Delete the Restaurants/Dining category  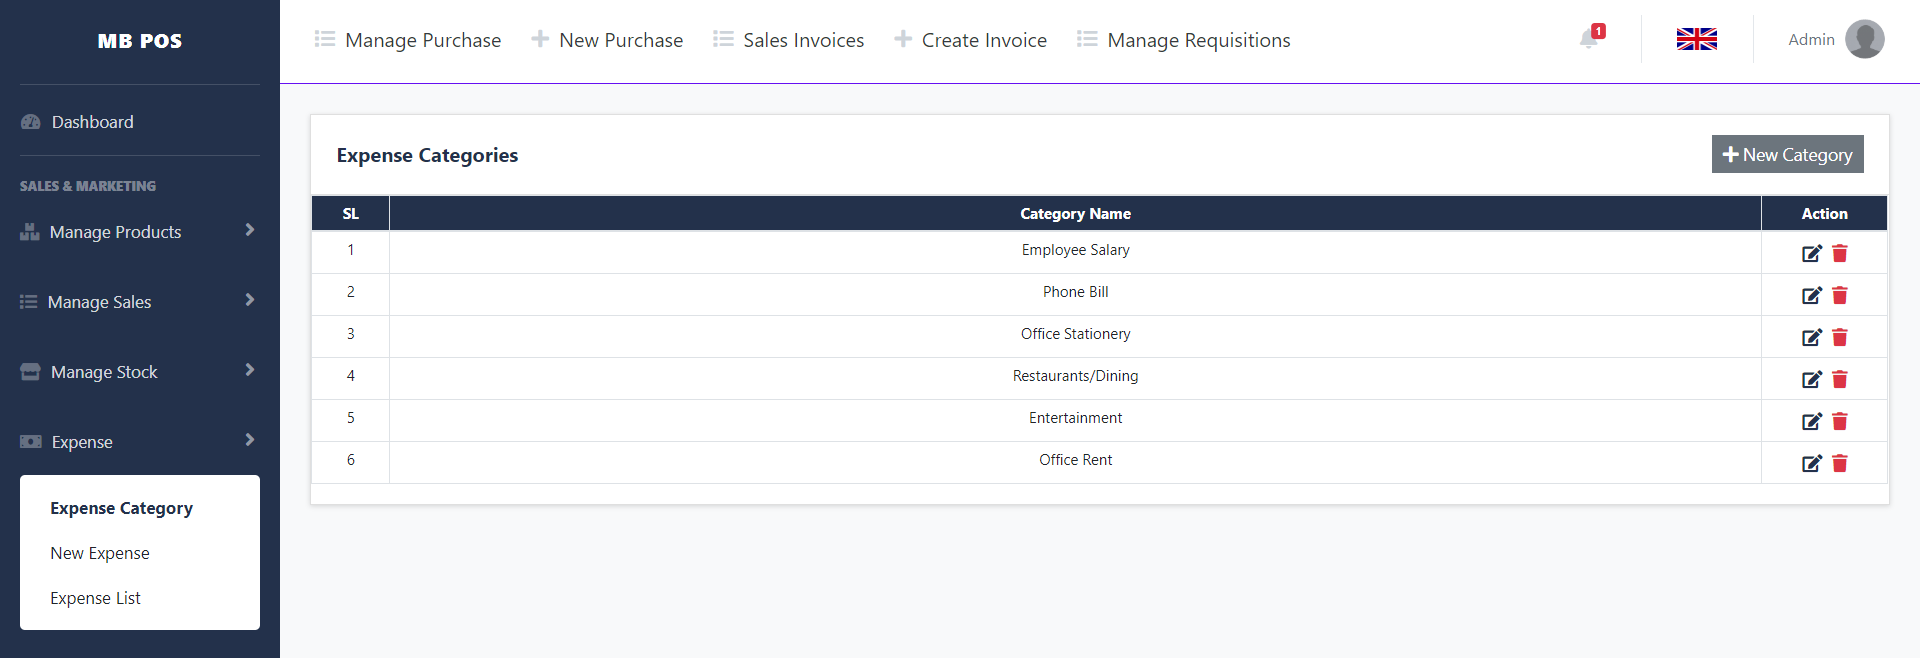[1840, 379]
